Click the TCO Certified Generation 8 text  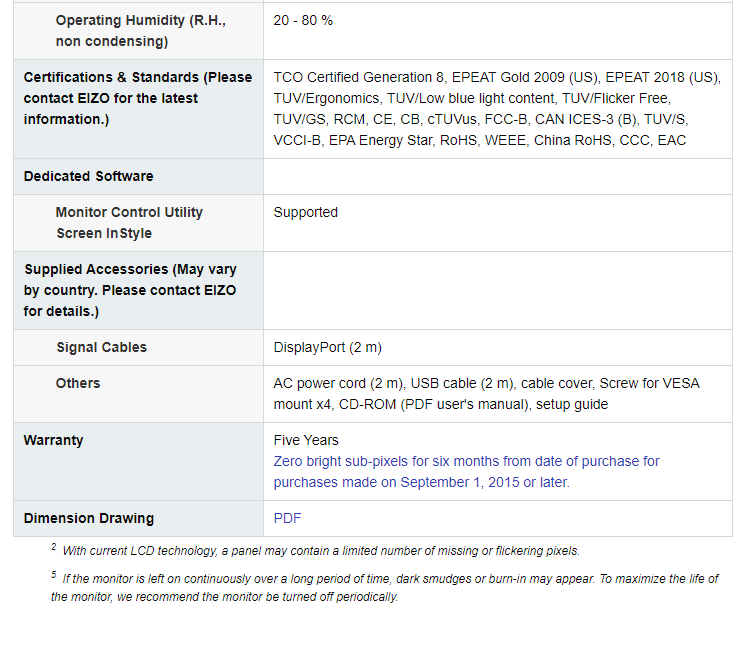(x=359, y=77)
